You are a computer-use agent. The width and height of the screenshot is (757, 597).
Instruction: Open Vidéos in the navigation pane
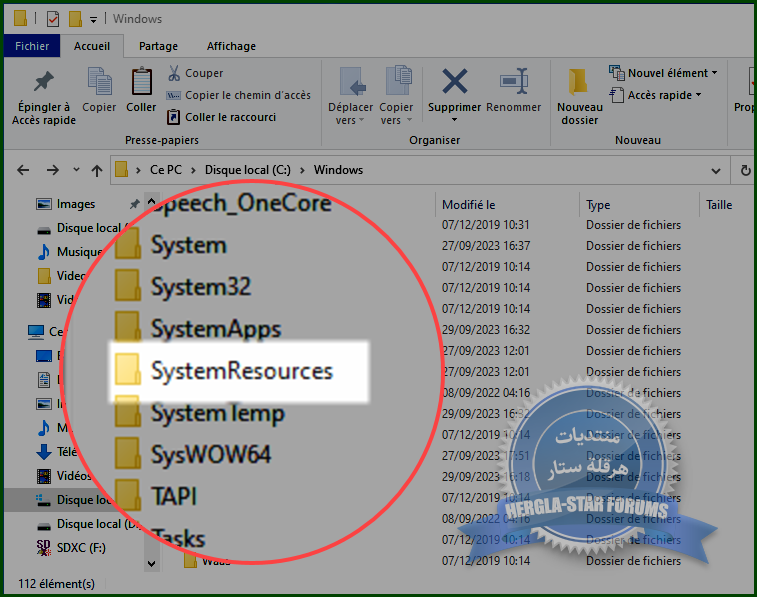click(x=64, y=476)
